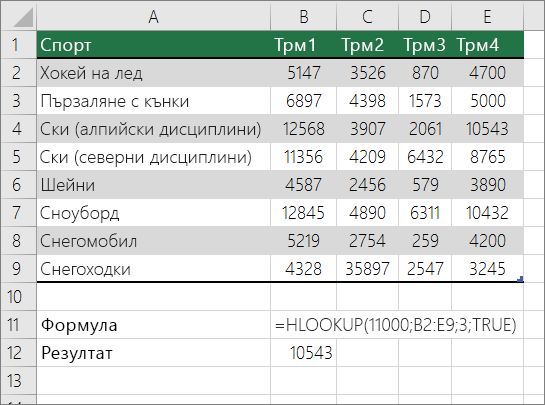Click the value 4328 in row 9
The width and height of the screenshot is (545, 405).
303,268
